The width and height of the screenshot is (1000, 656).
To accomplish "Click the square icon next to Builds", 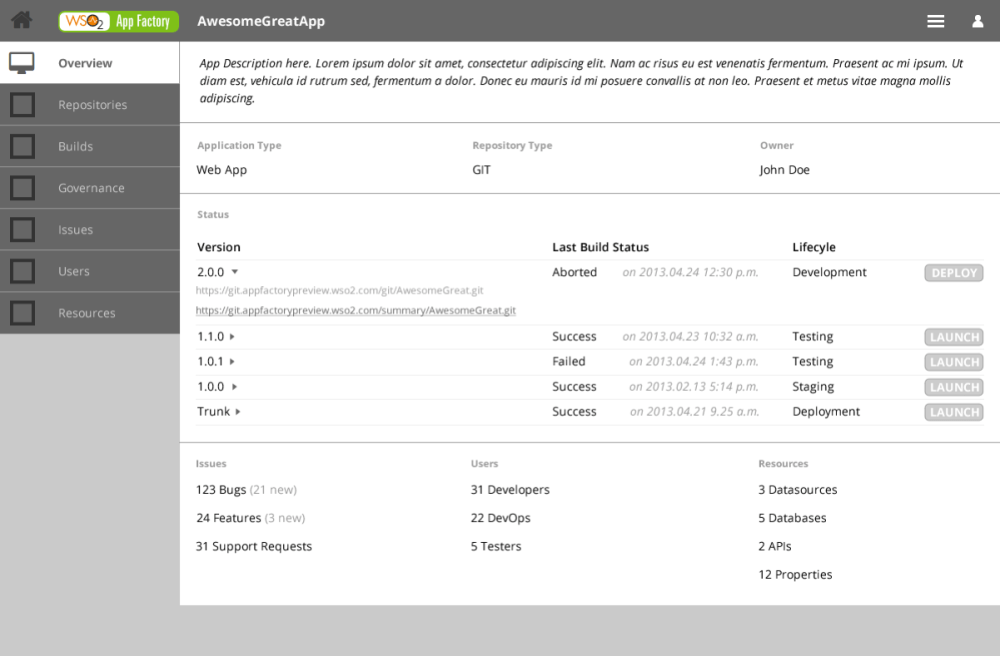I will click(22, 146).
